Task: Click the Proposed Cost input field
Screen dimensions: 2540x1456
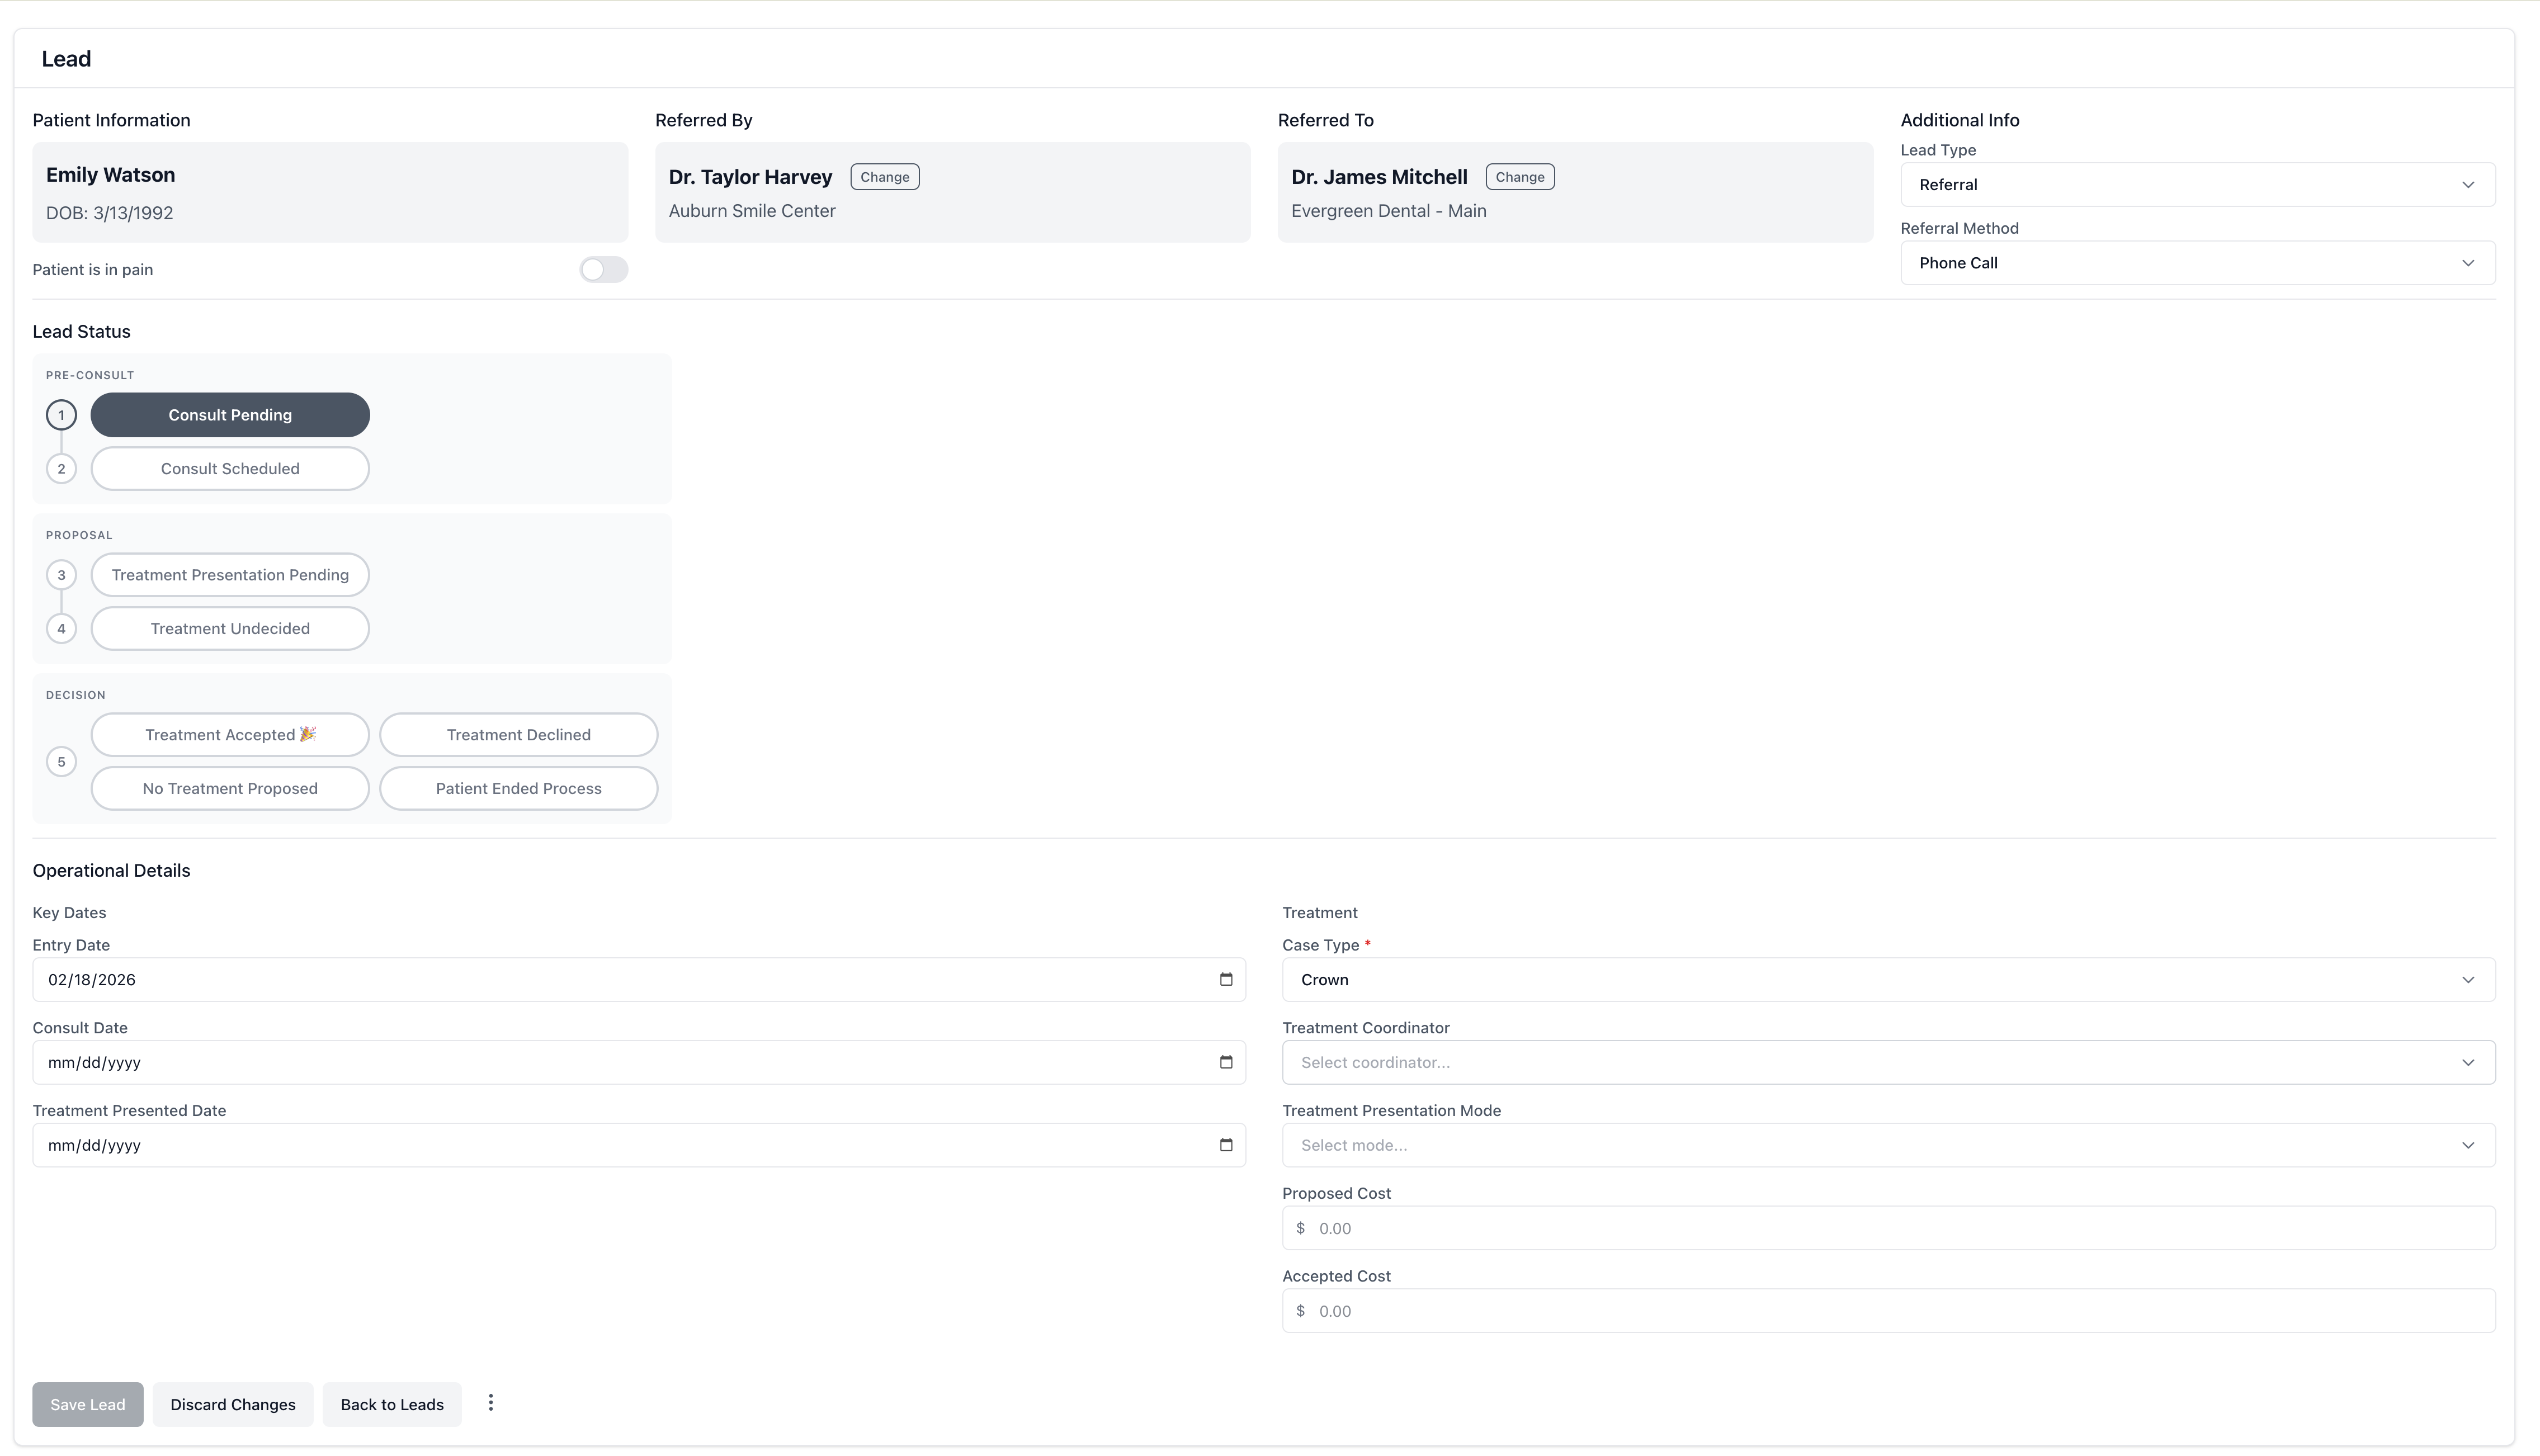Action: point(1888,1227)
